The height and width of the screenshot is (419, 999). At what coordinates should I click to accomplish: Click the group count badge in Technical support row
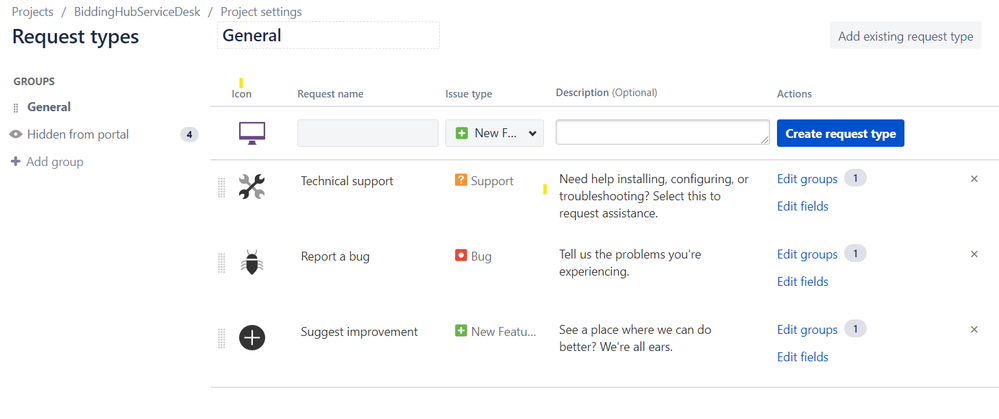click(855, 178)
